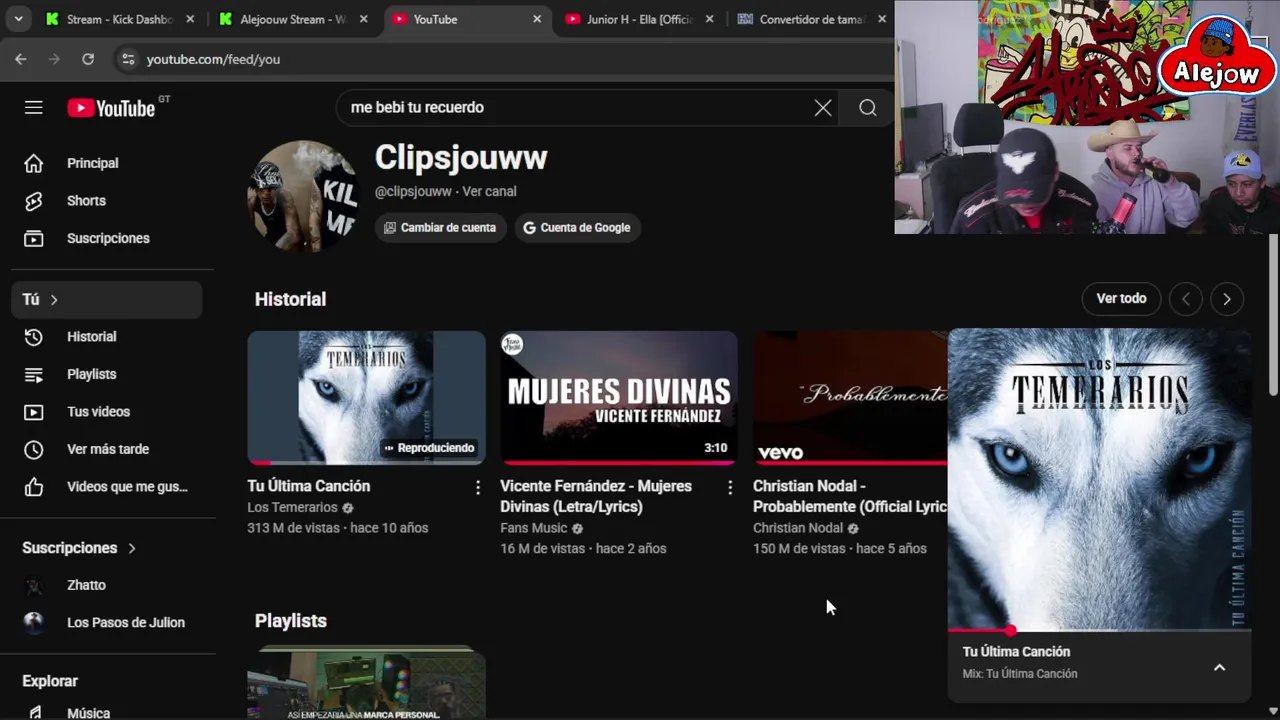
Task: Run search with the magnifier button
Action: pyautogui.click(x=868, y=108)
